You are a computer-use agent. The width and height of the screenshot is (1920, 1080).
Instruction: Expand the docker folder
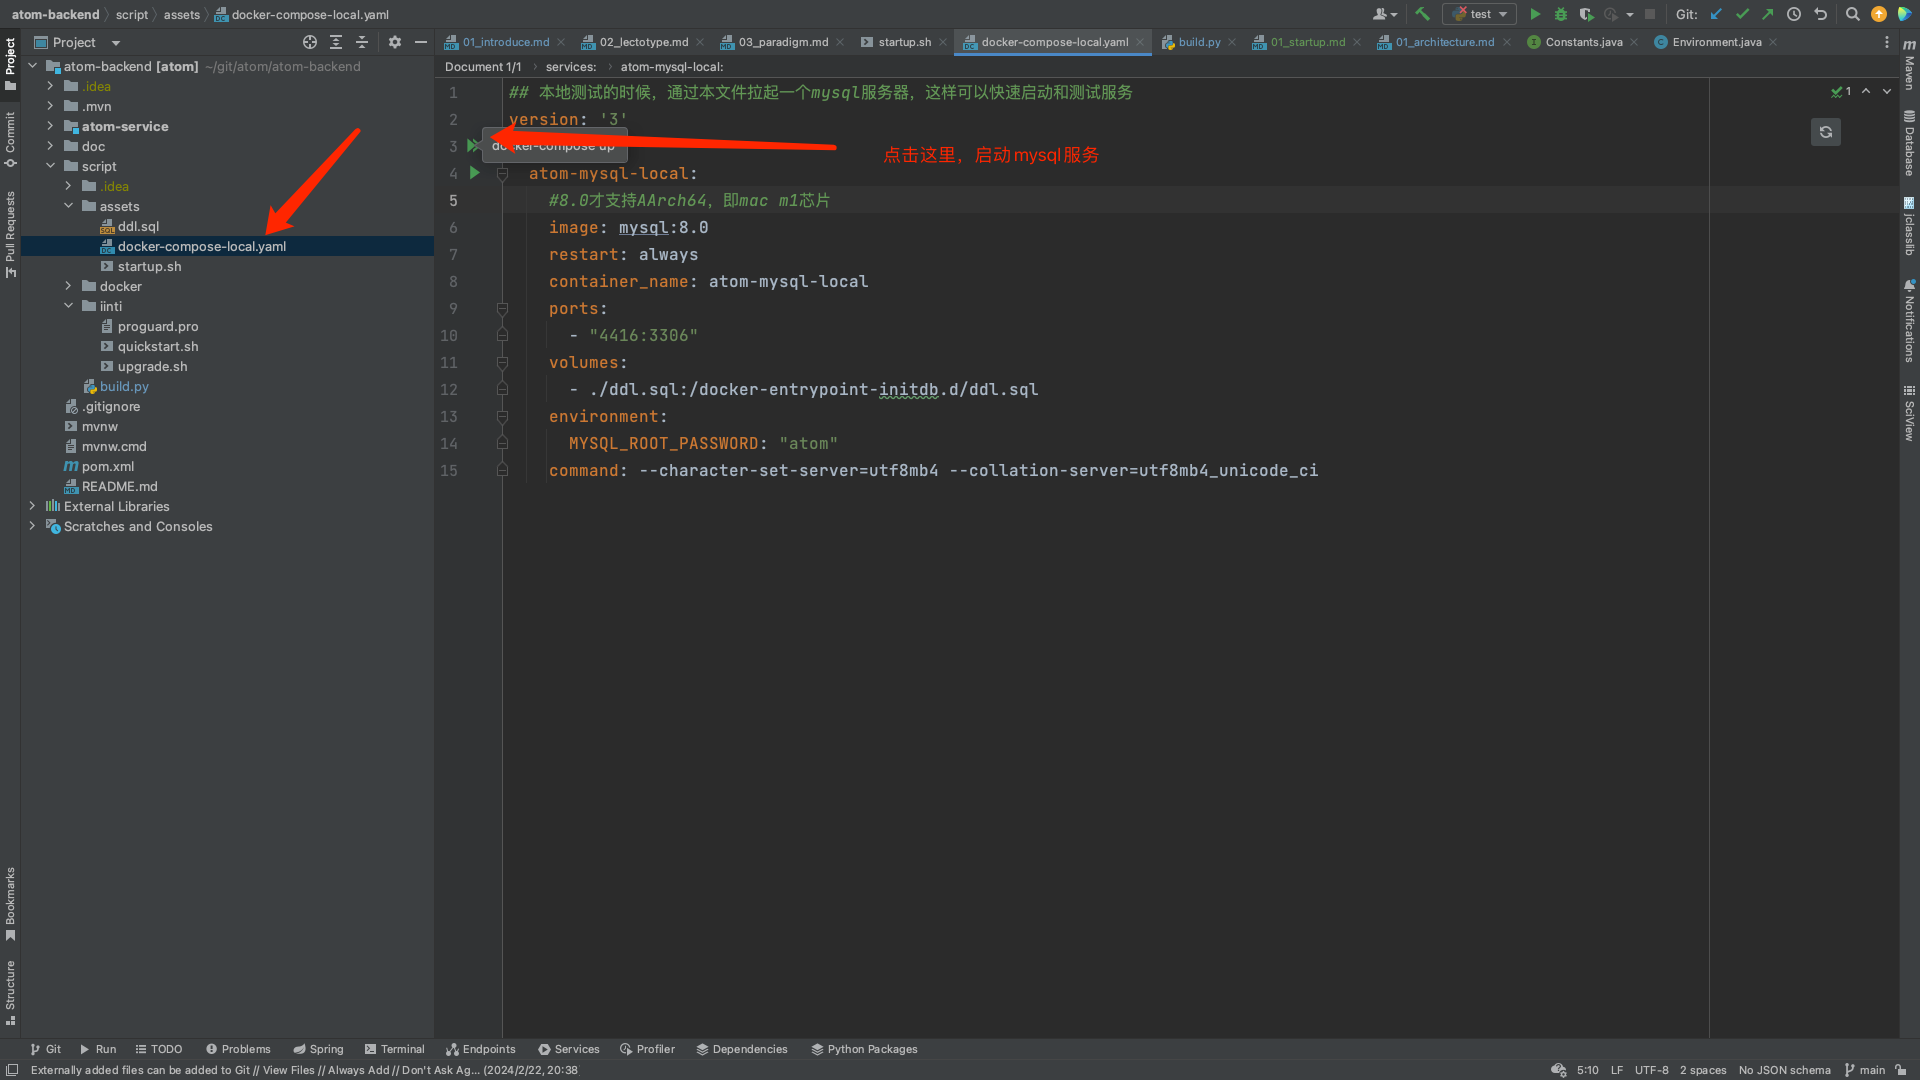[68, 286]
